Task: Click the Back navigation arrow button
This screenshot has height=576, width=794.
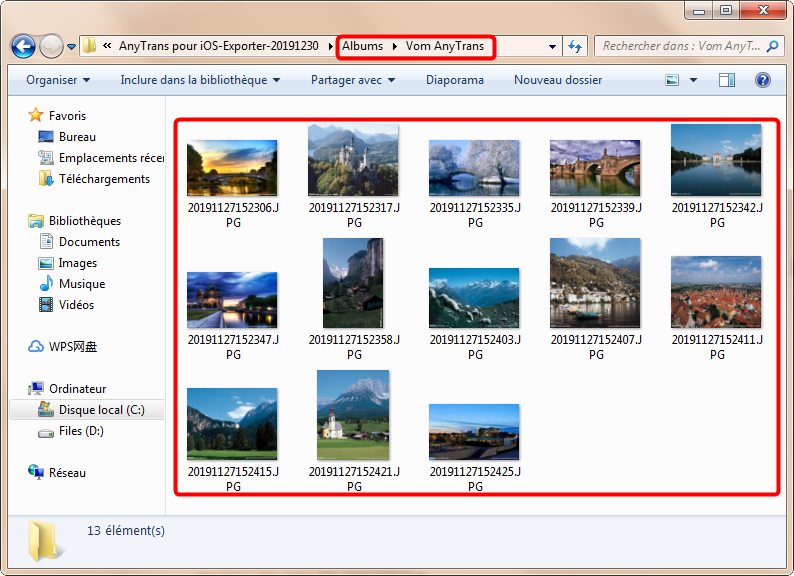Action: coord(23,47)
